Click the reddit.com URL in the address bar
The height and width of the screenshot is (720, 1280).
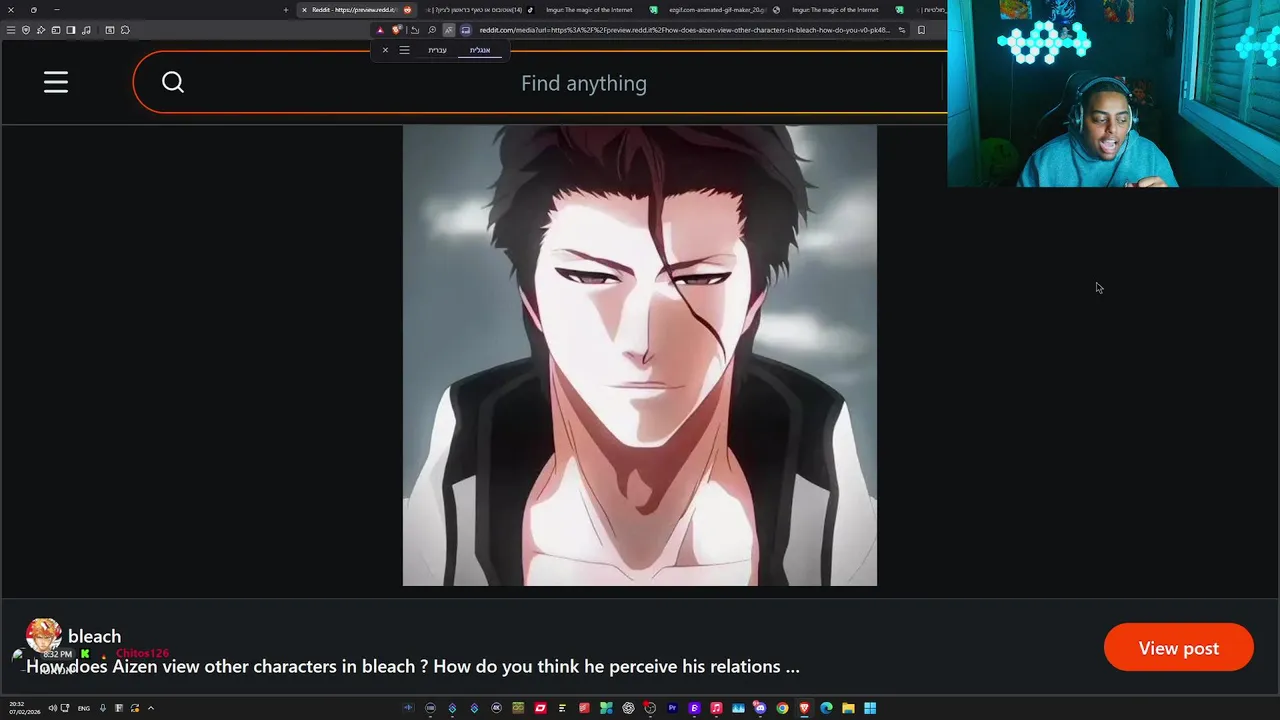click(684, 30)
